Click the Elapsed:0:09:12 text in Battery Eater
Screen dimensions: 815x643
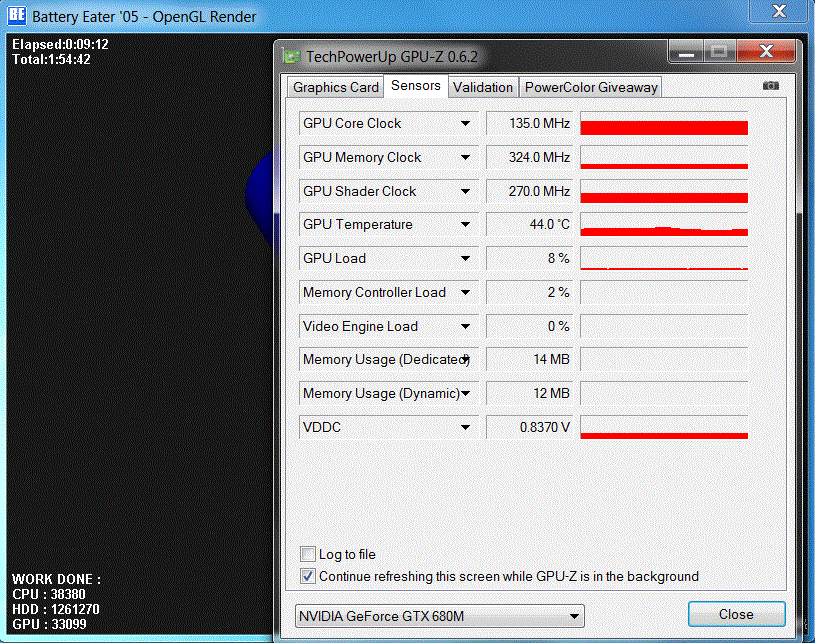click(x=60, y=44)
